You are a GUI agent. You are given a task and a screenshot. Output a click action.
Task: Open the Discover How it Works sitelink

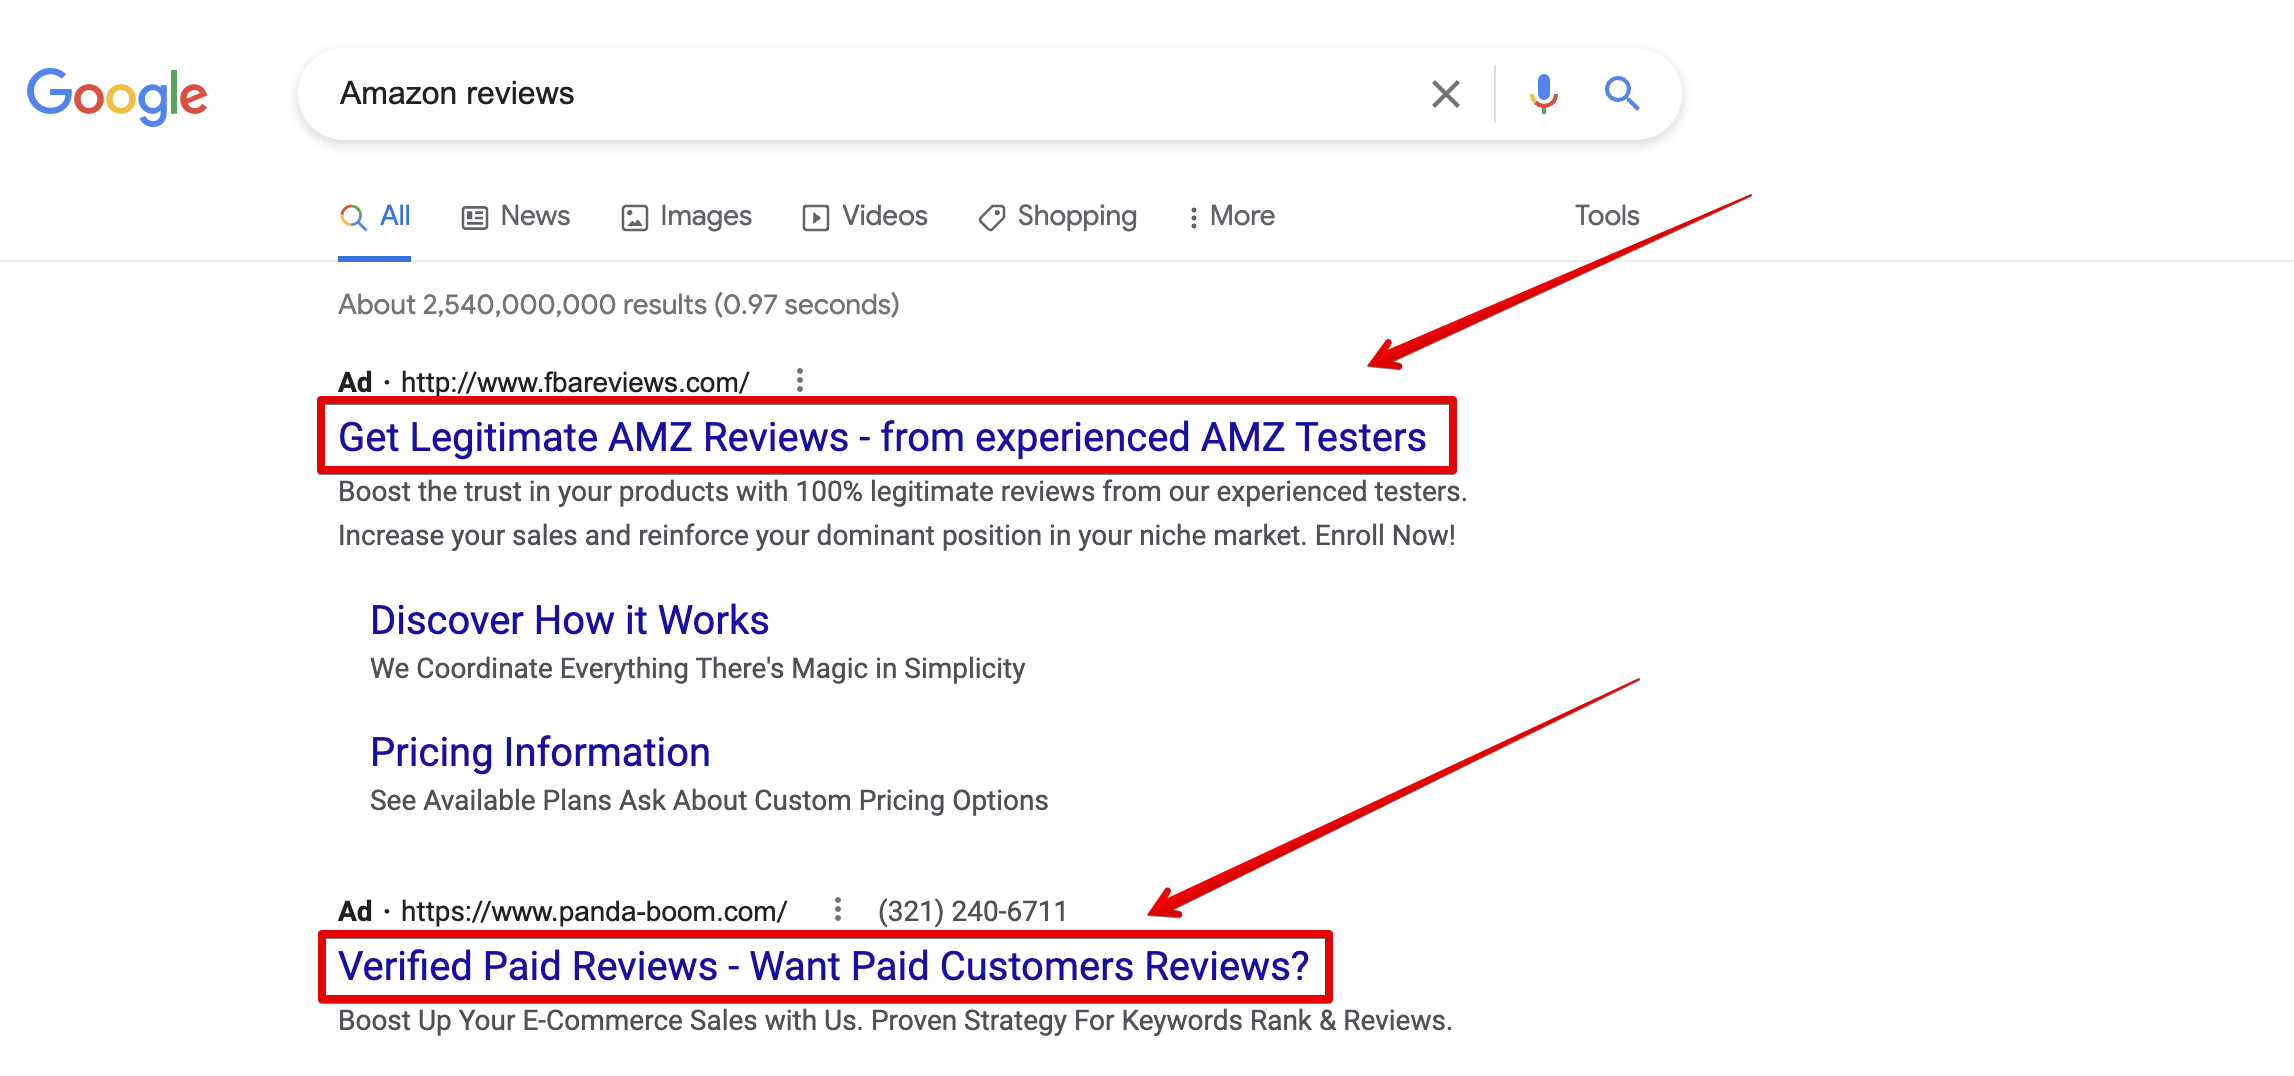(569, 620)
